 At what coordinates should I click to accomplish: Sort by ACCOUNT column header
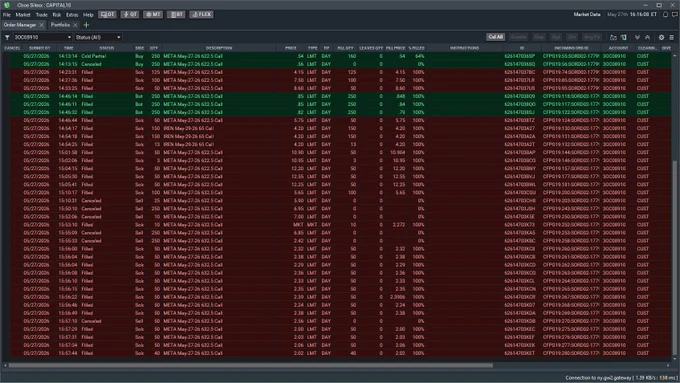(618, 48)
